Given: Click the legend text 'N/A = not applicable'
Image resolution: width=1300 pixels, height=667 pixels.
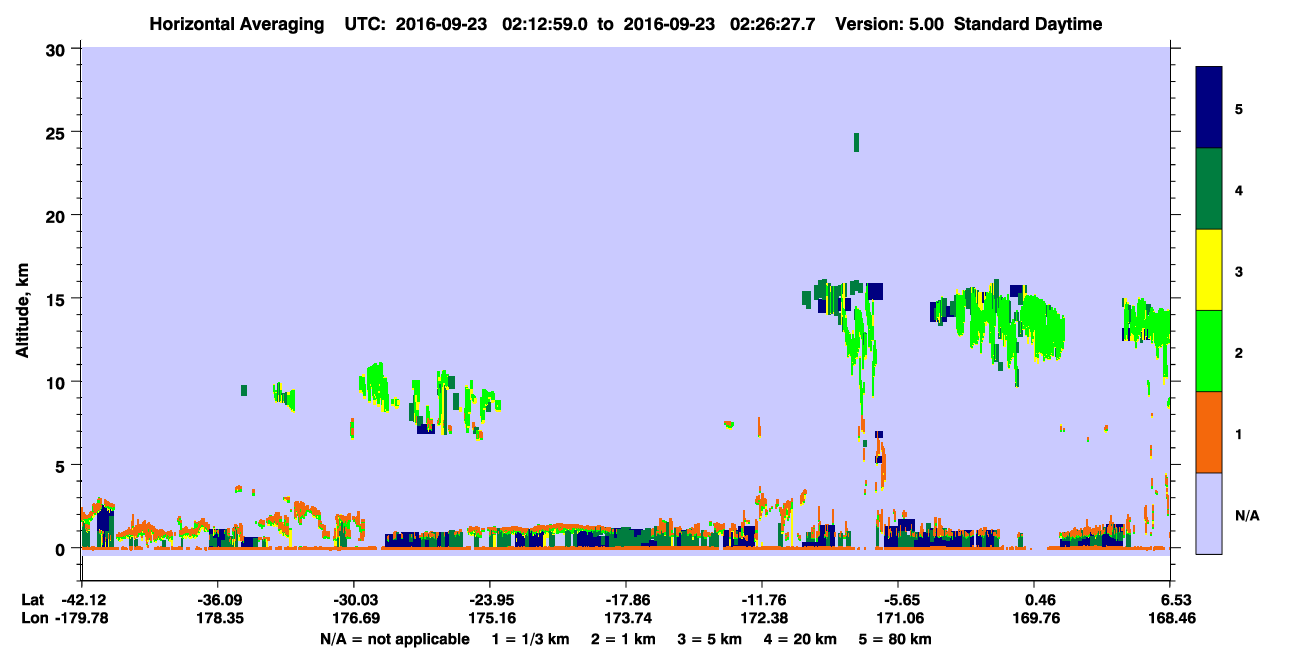Looking at the screenshot, I should (394, 639).
